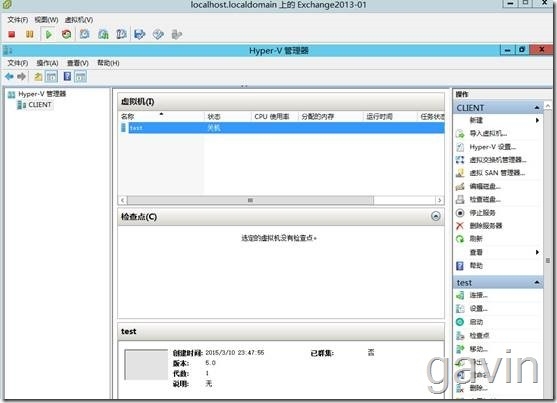Collapse the test actions section
Image resolution: width=557 pixels, height=403 pixels.
537,283
